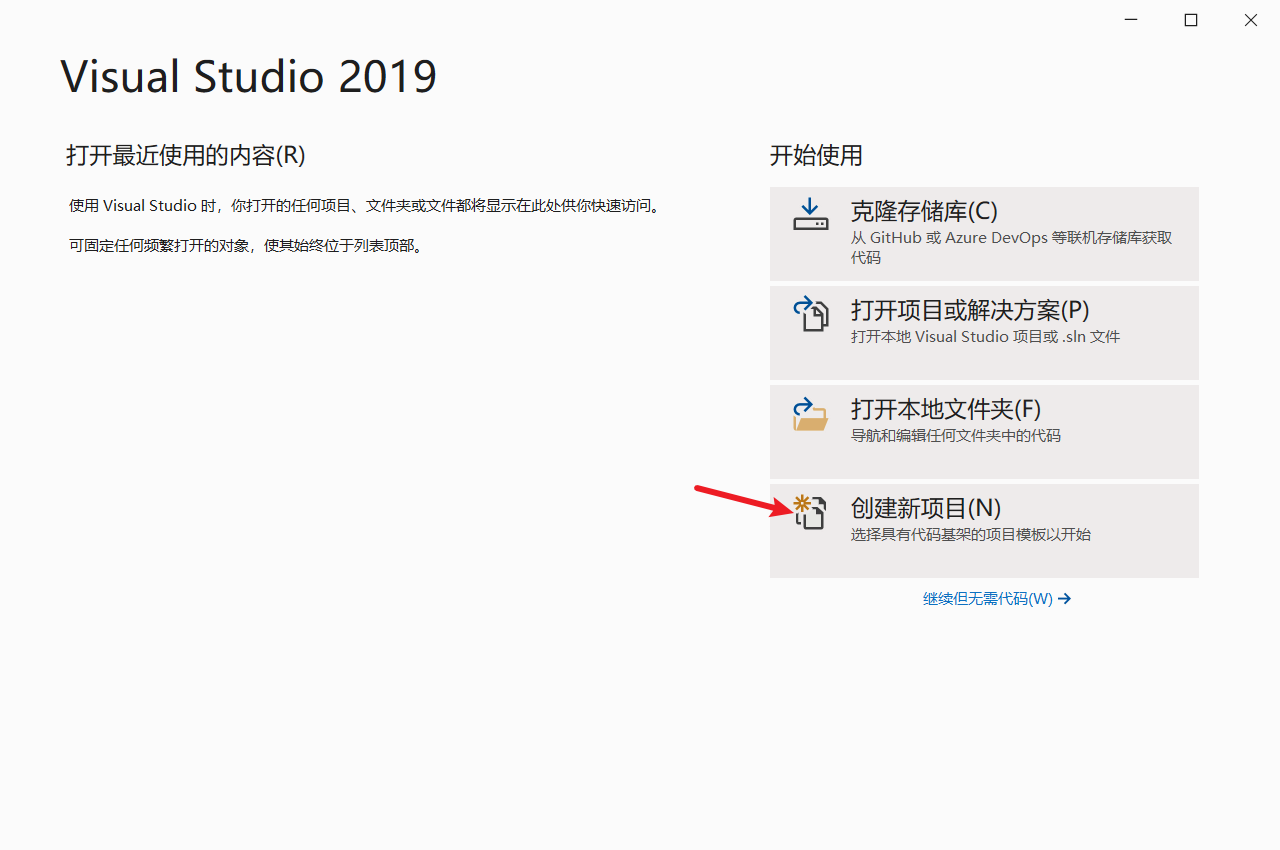Image resolution: width=1280 pixels, height=850 pixels.
Task: Click the 可固定任何频繁打开的对象 hint text
Action: [x=246, y=245]
